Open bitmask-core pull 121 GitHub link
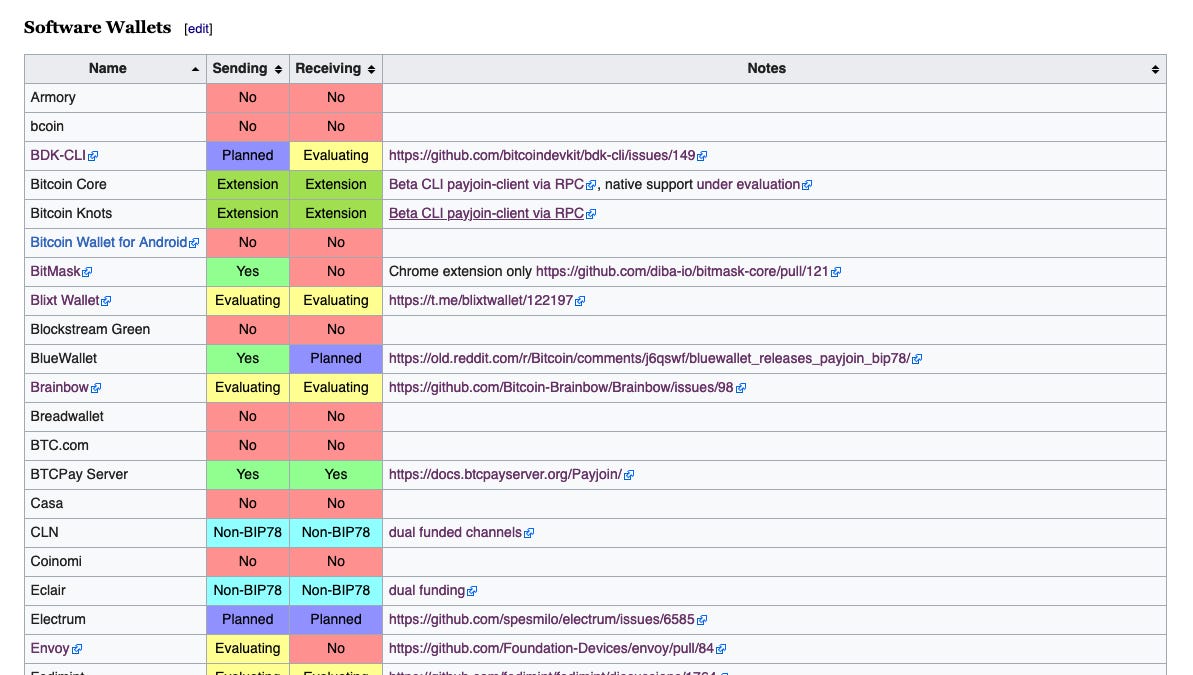 coord(682,271)
